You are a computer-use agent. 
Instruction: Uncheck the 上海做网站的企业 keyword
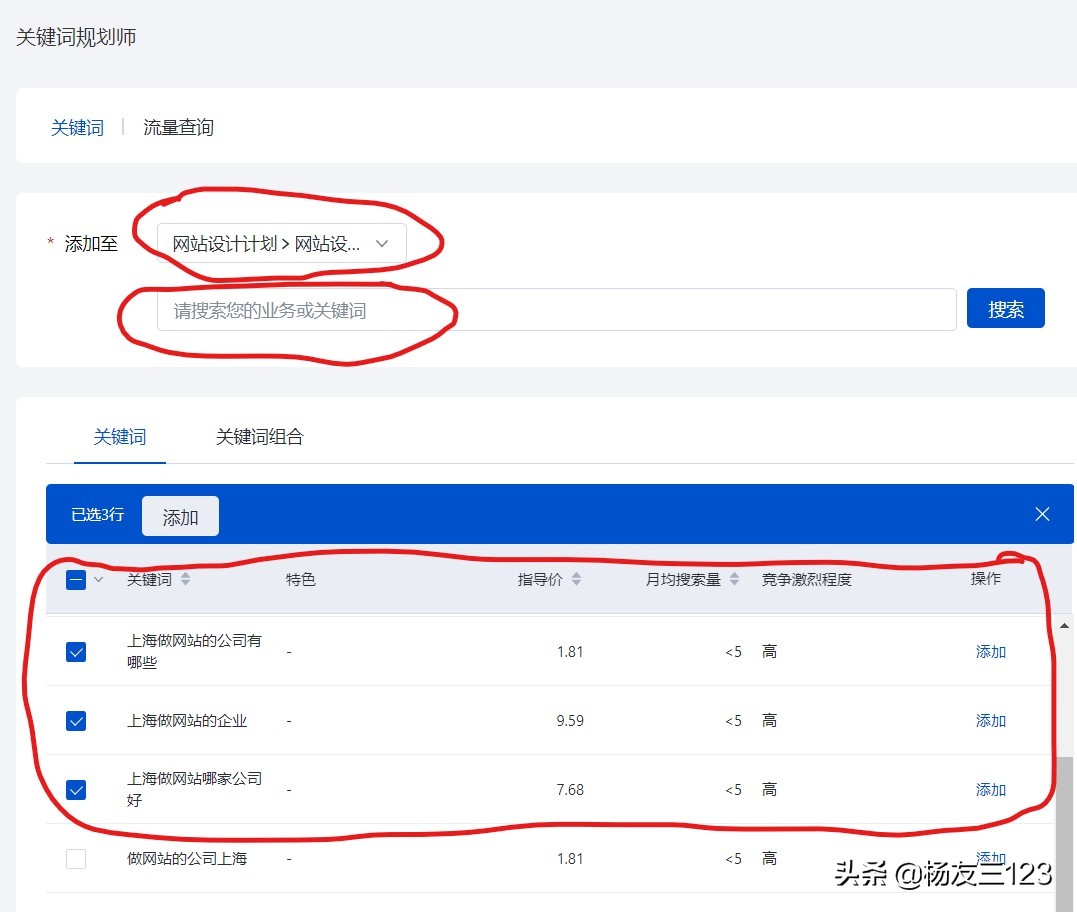click(x=76, y=720)
